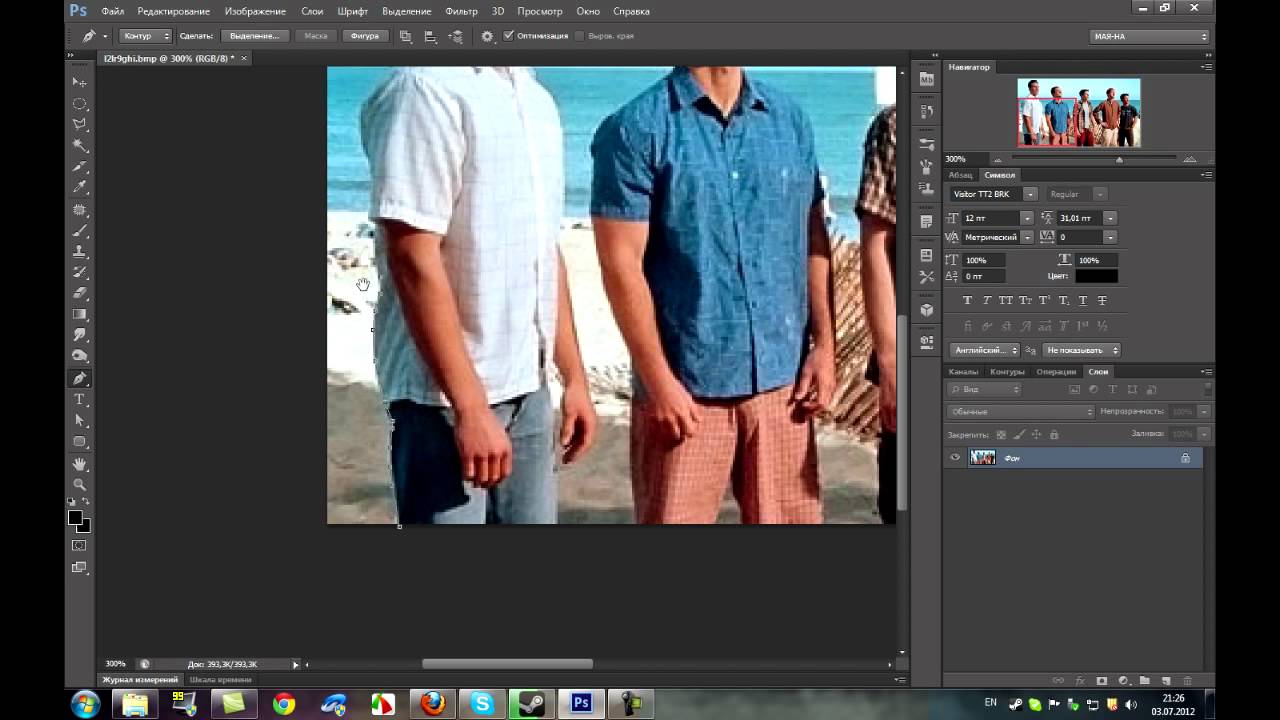The height and width of the screenshot is (720, 1280).
Task: Click the text Цвет swatch in Символ
Action: (x=1097, y=276)
